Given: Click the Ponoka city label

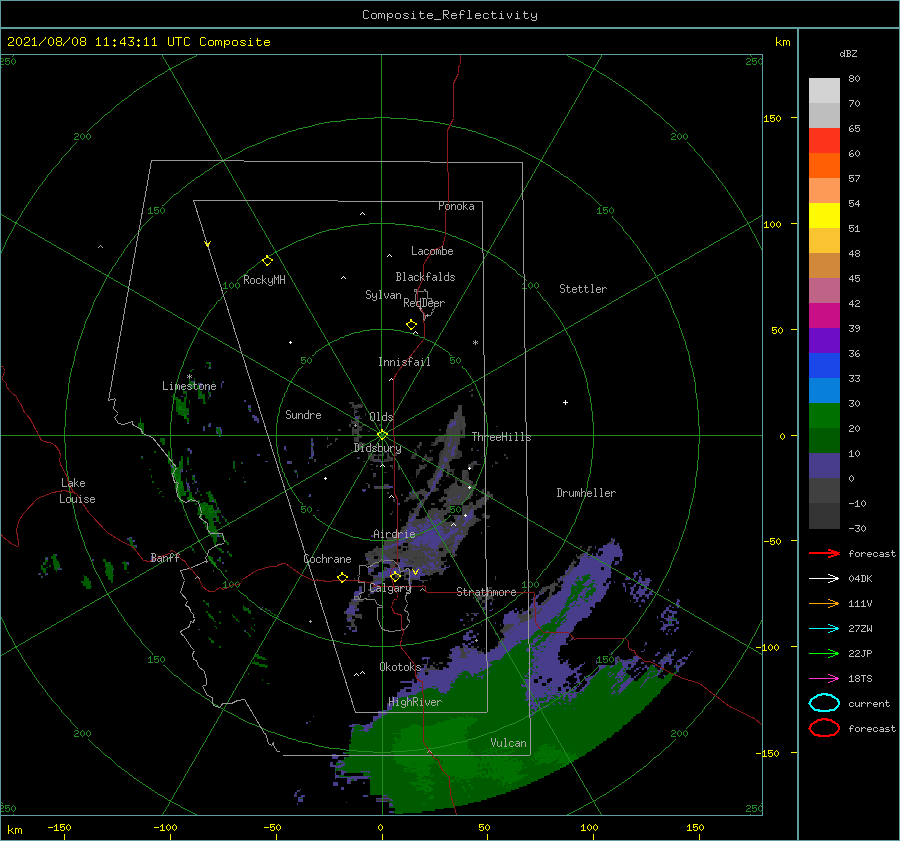Looking at the screenshot, I should (x=456, y=206).
